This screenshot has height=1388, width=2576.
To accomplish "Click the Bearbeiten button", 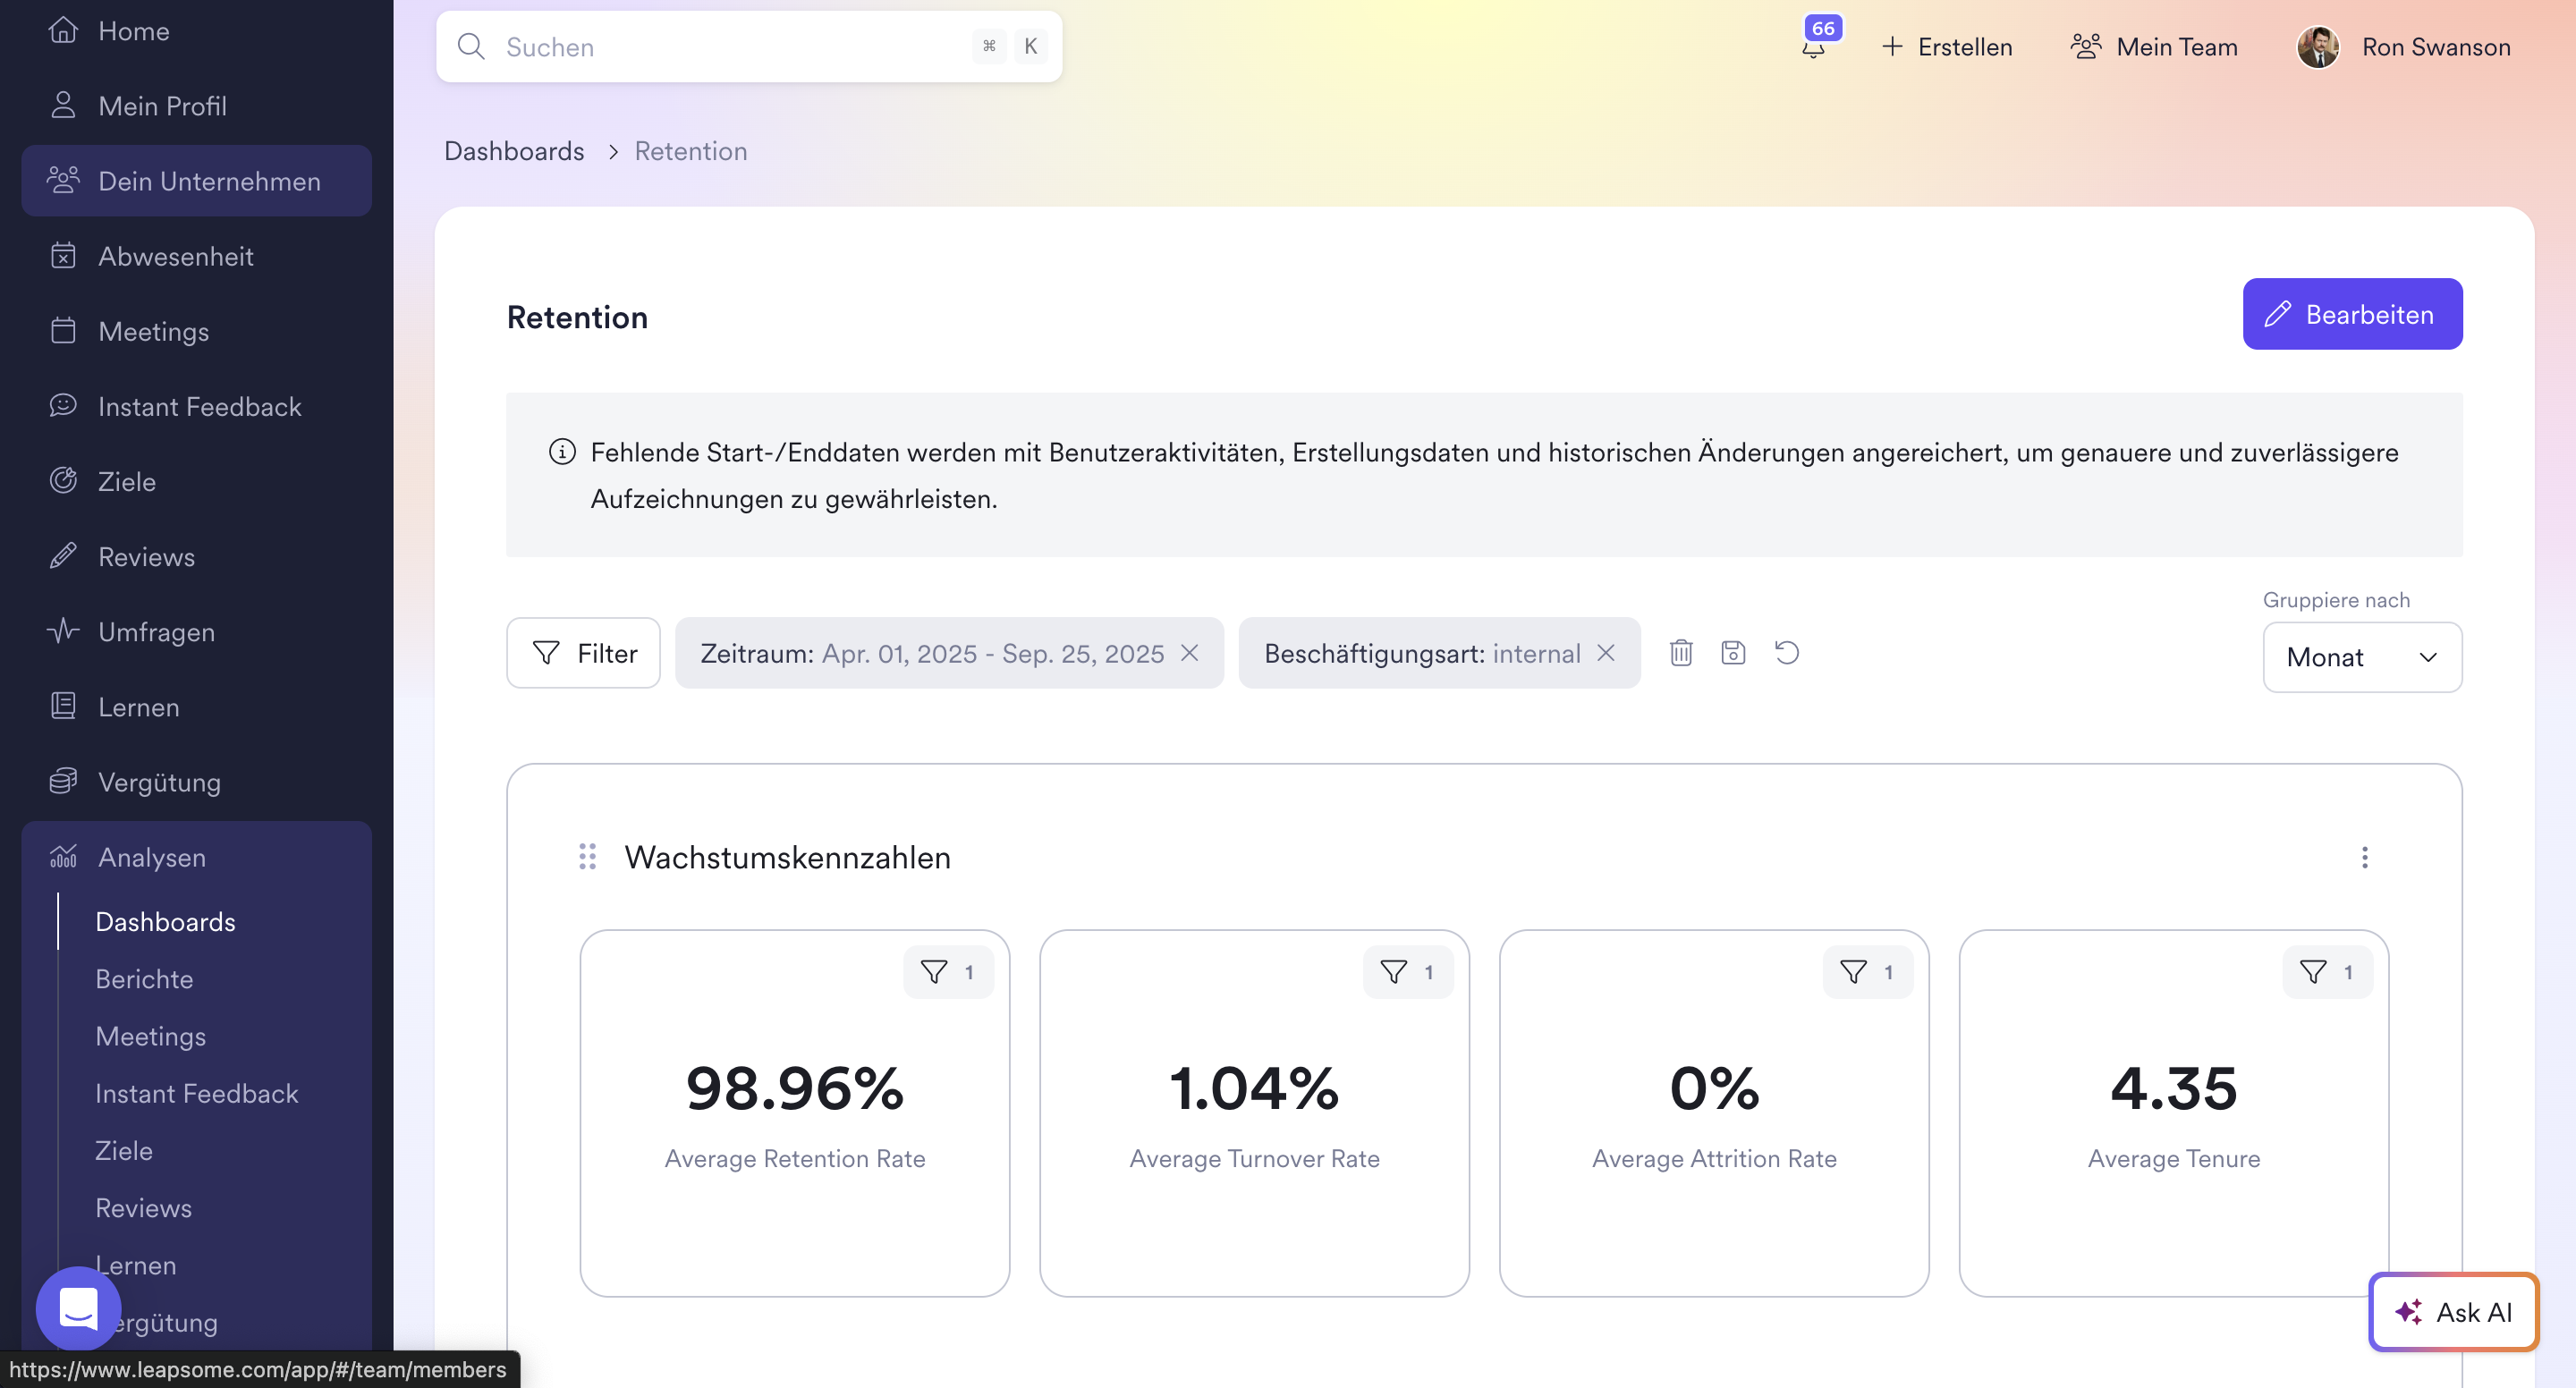I will [2351, 314].
